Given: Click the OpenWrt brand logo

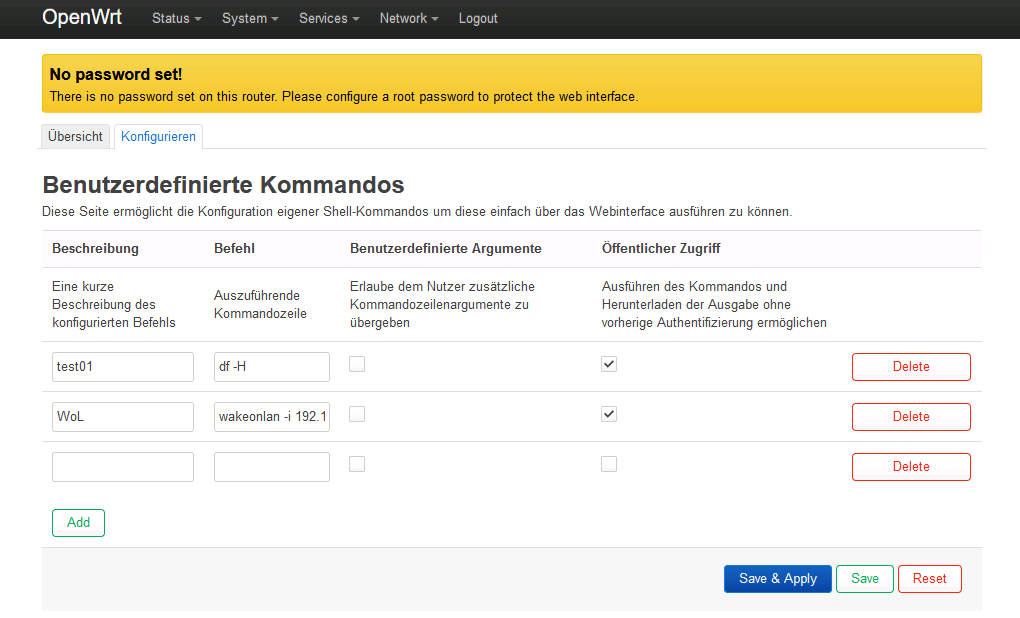Looking at the screenshot, I should pos(82,18).
